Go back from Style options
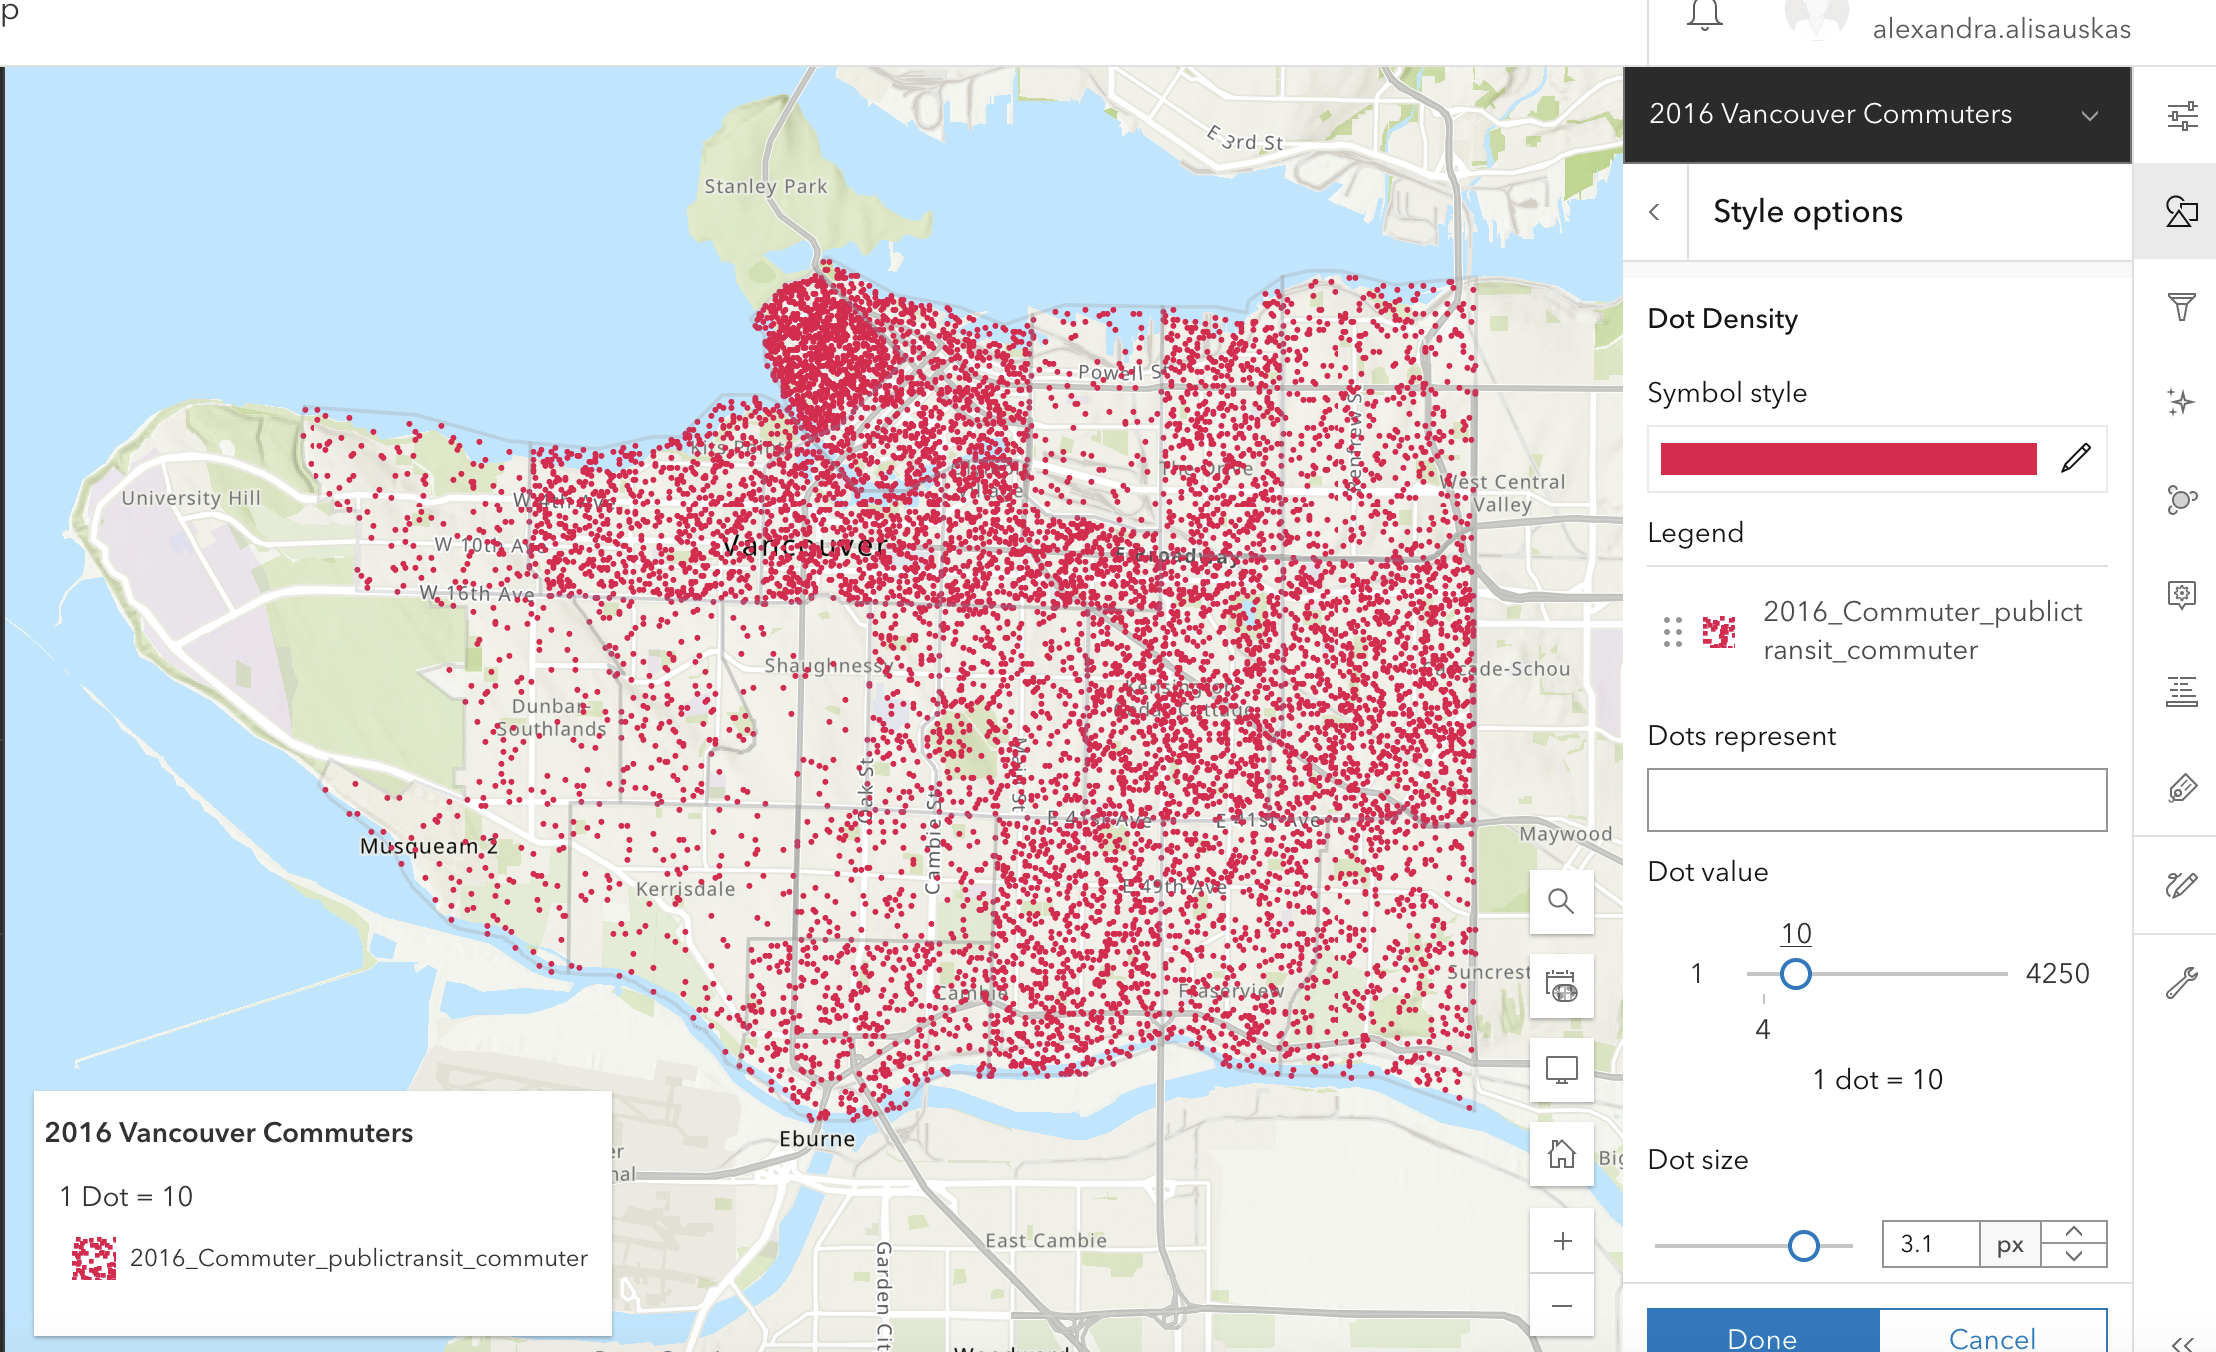The width and height of the screenshot is (2216, 1352). 1655,212
